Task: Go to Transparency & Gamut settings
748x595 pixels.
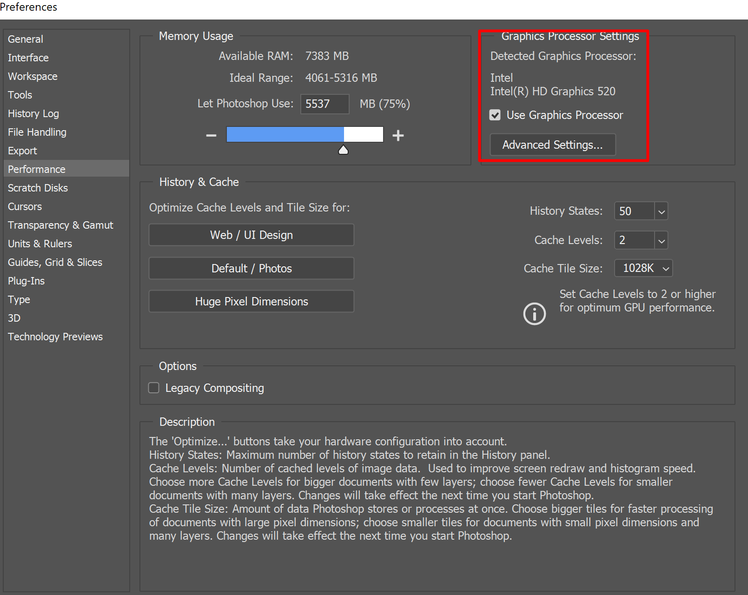Action: [x=60, y=225]
